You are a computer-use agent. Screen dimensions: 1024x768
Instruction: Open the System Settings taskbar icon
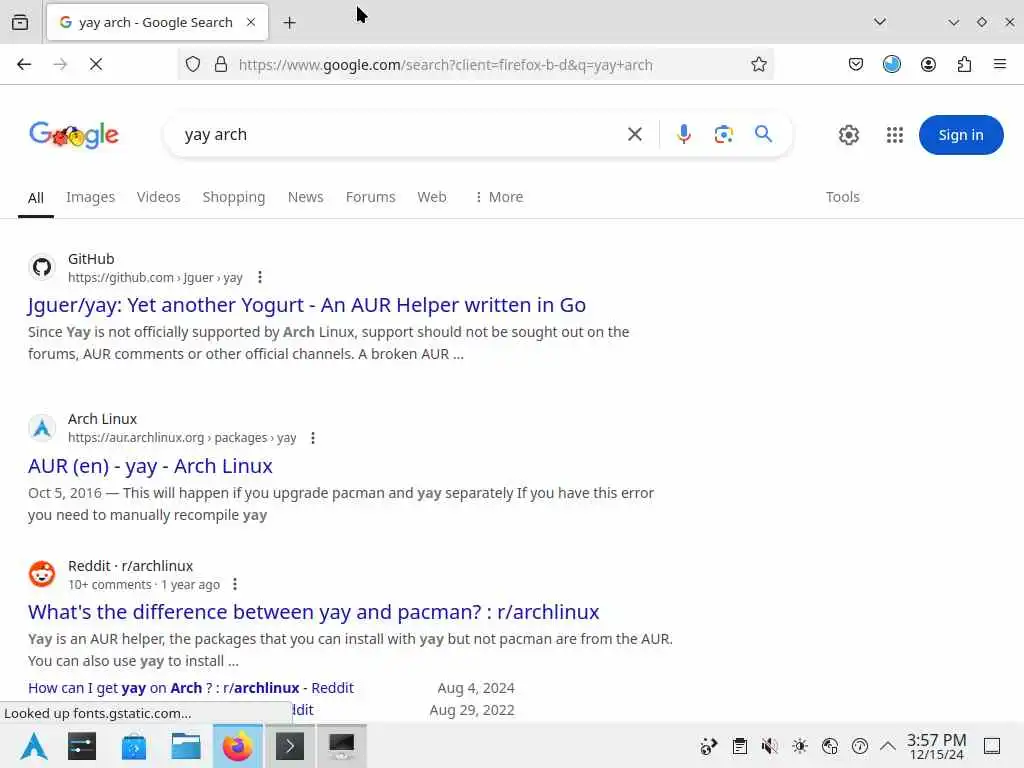(82, 746)
